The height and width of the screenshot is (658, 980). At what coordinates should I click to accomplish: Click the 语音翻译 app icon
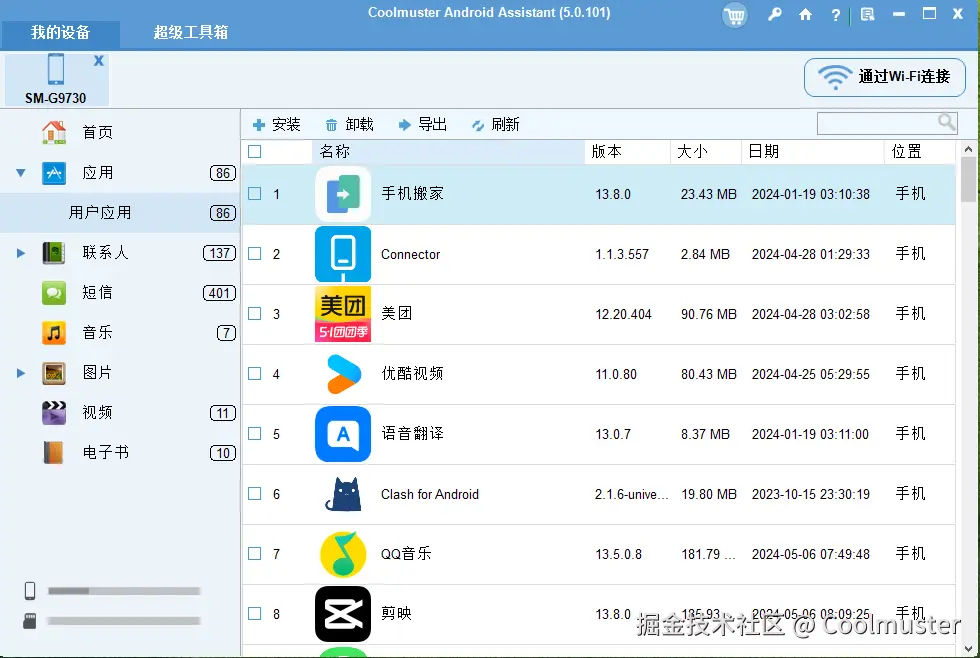343,434
